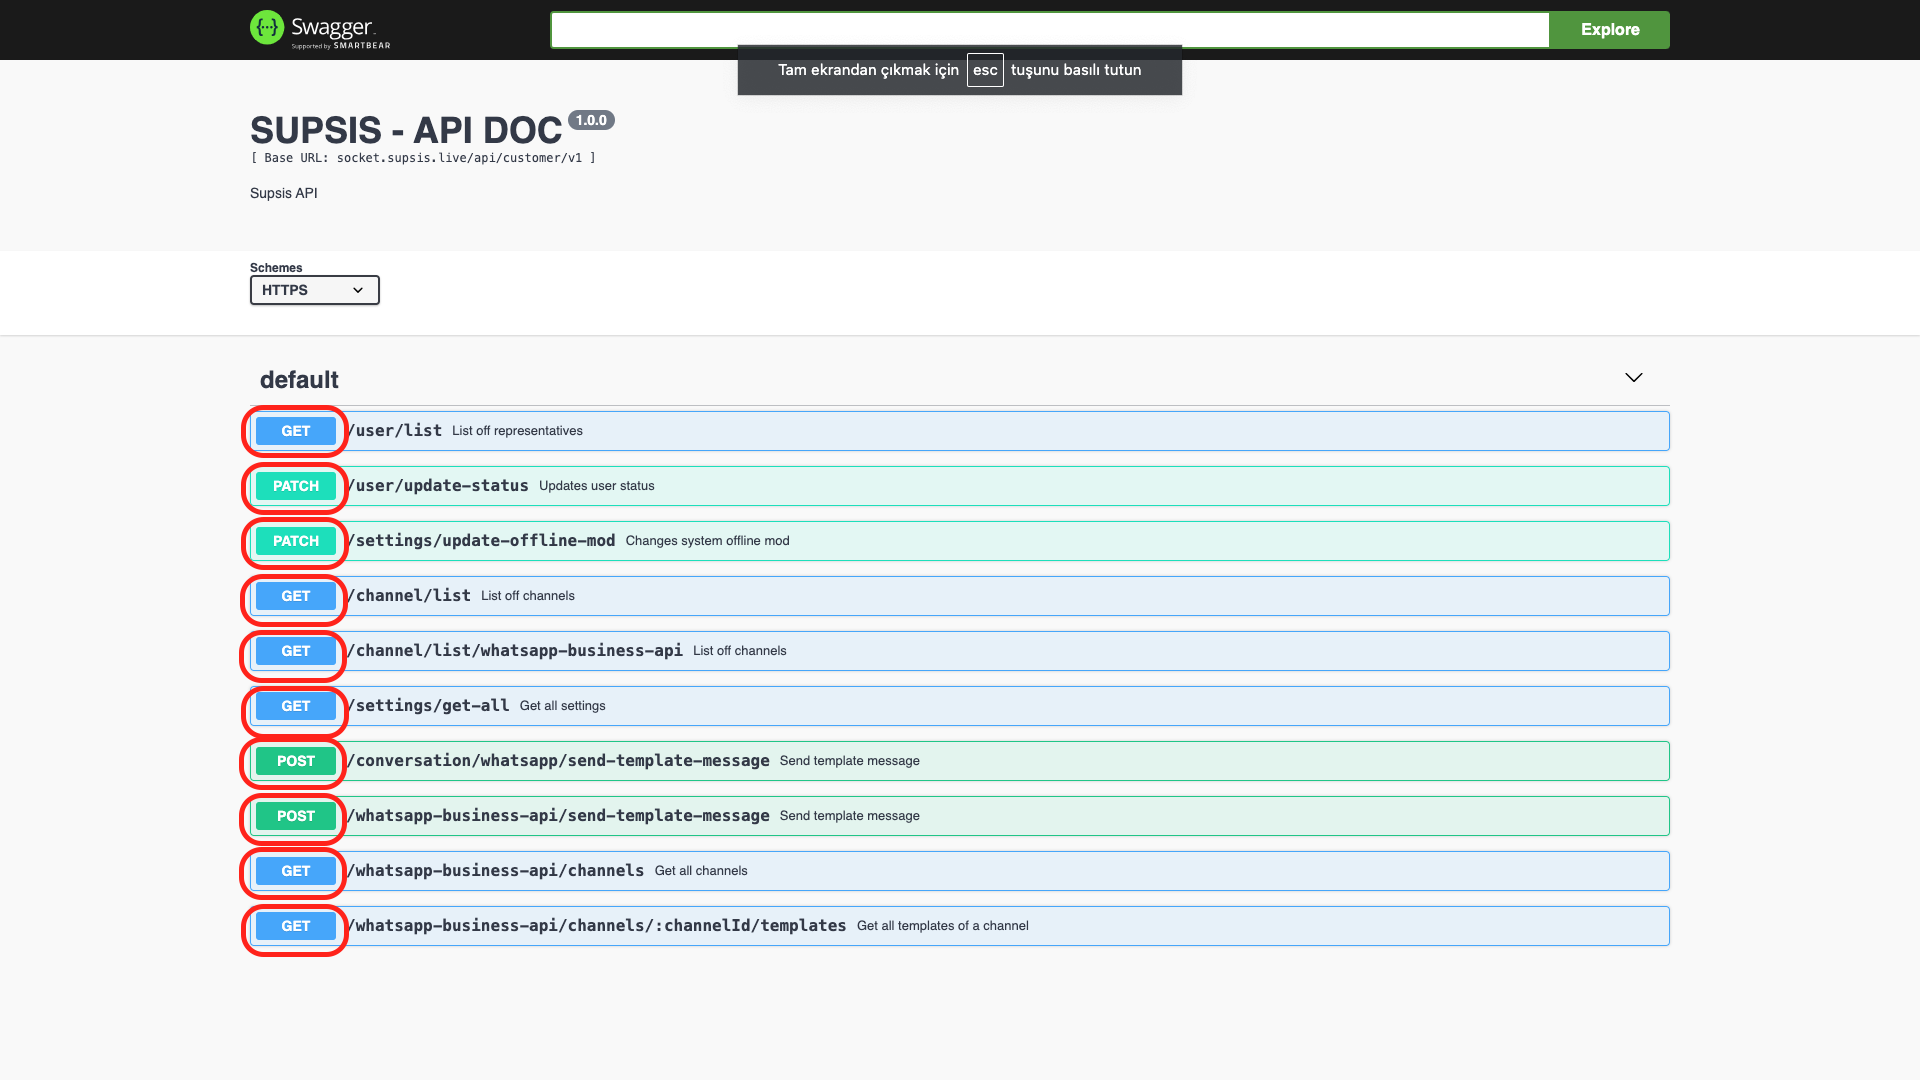The width and height of the screenshot is (1920, 1080).
Task: Expand the /channel/list endpoint path
Action: point(408,595)
